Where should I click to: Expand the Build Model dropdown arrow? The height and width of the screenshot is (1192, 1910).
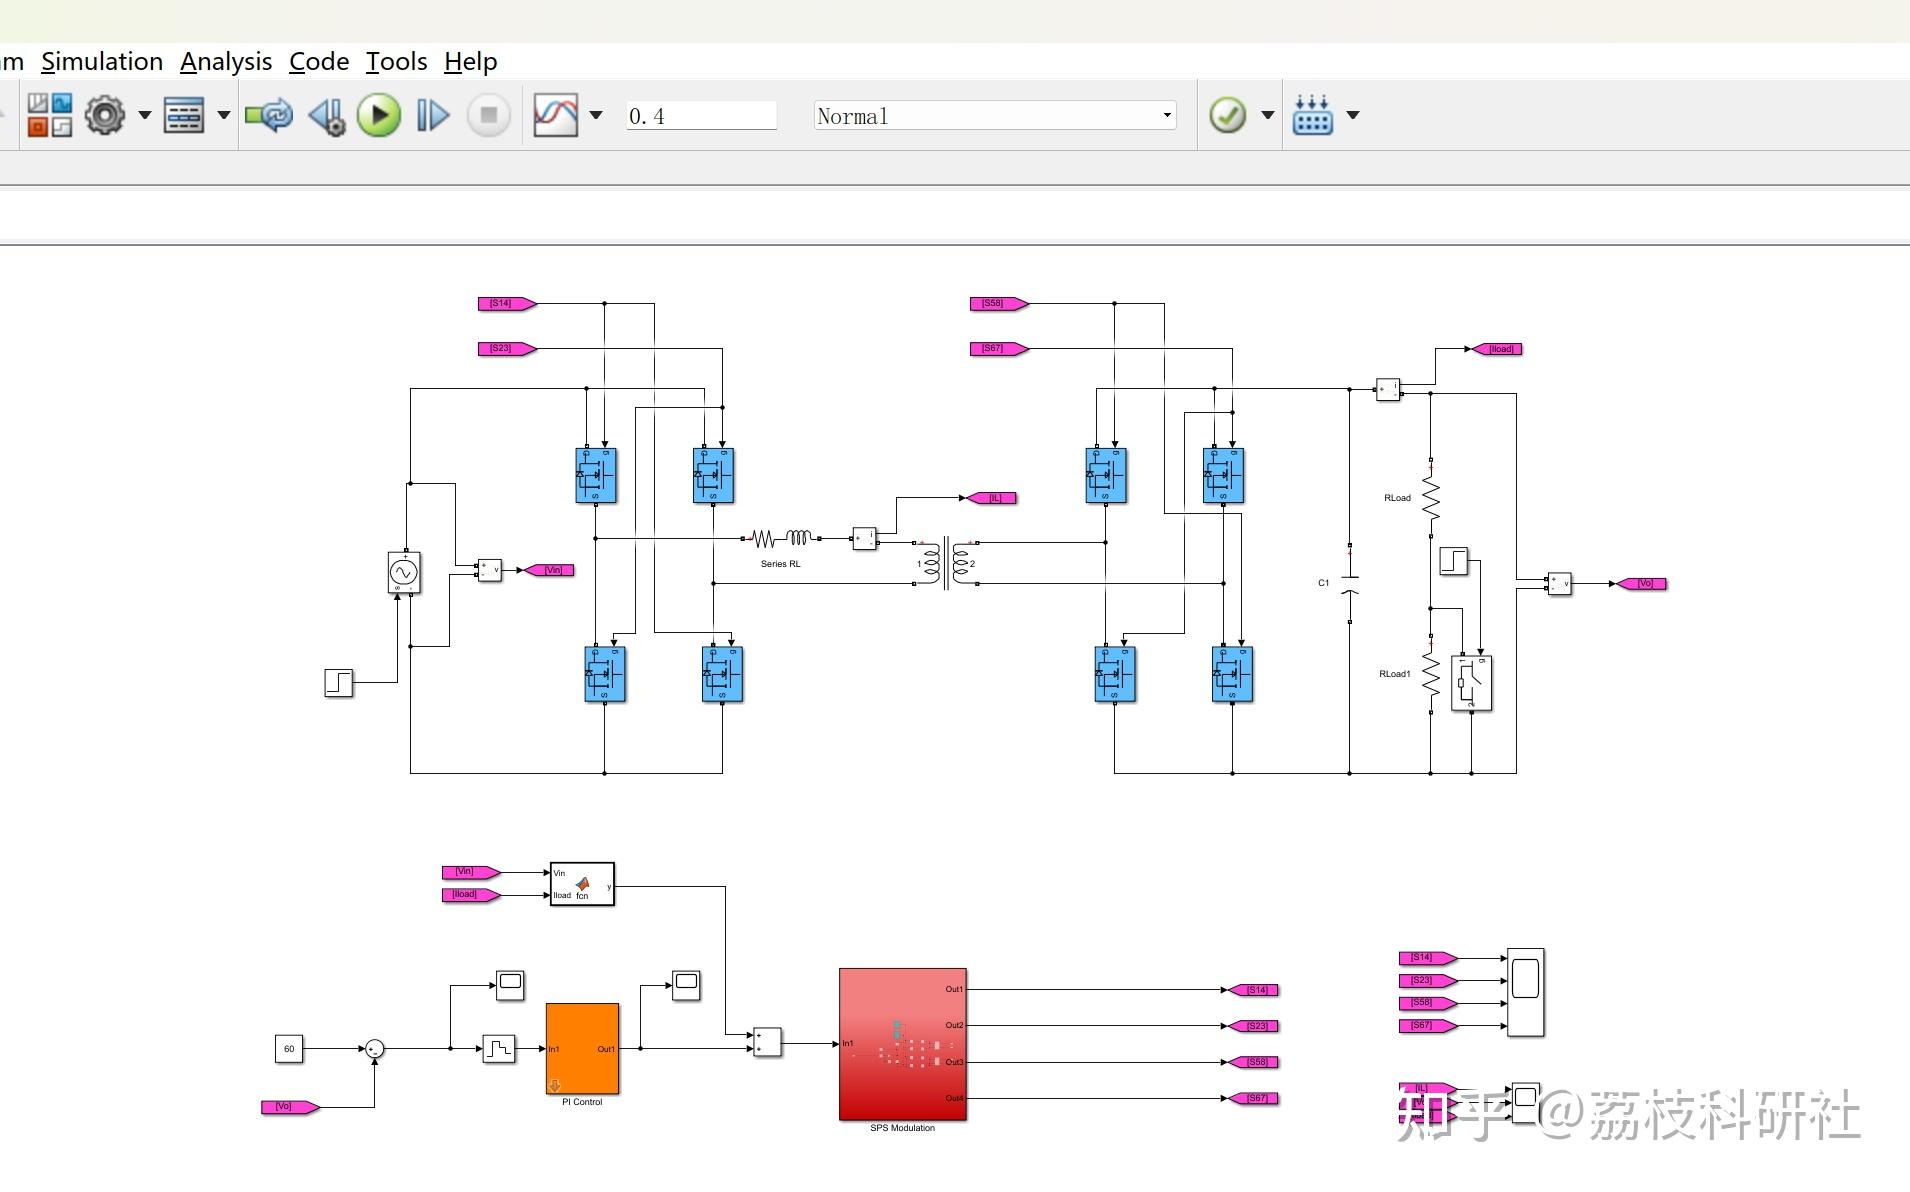(1353, 115)
